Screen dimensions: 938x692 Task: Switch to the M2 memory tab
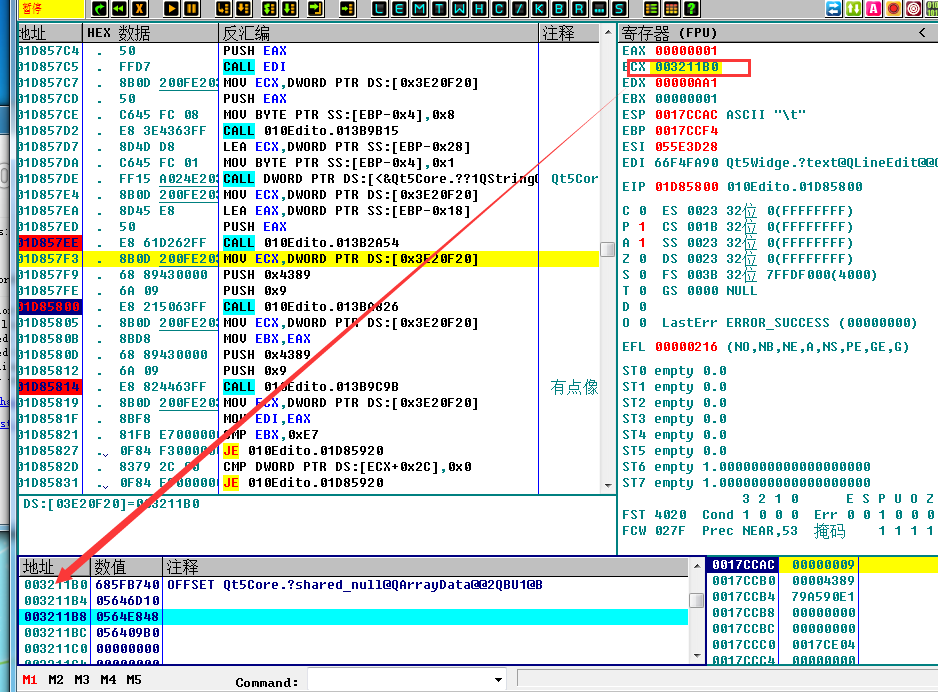tap(56, 679)
